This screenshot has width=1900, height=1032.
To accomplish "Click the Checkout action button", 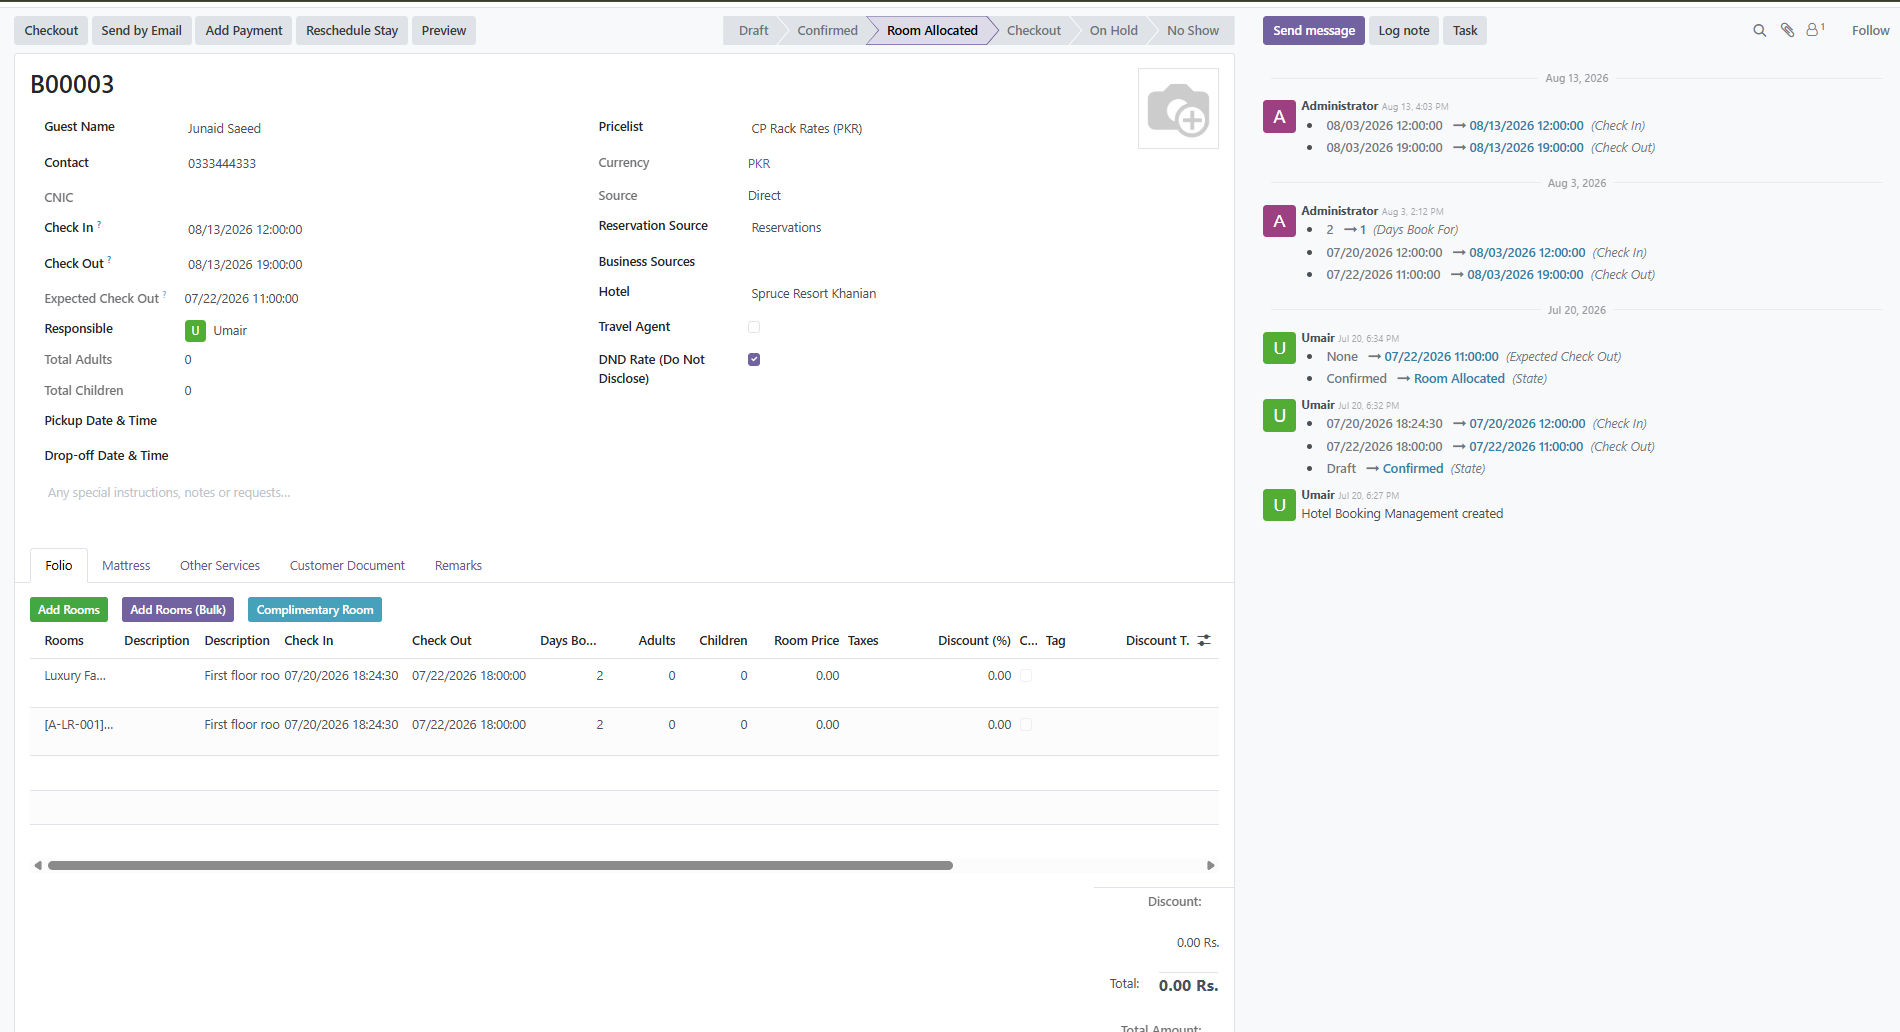I will click(x=51, y=31).
